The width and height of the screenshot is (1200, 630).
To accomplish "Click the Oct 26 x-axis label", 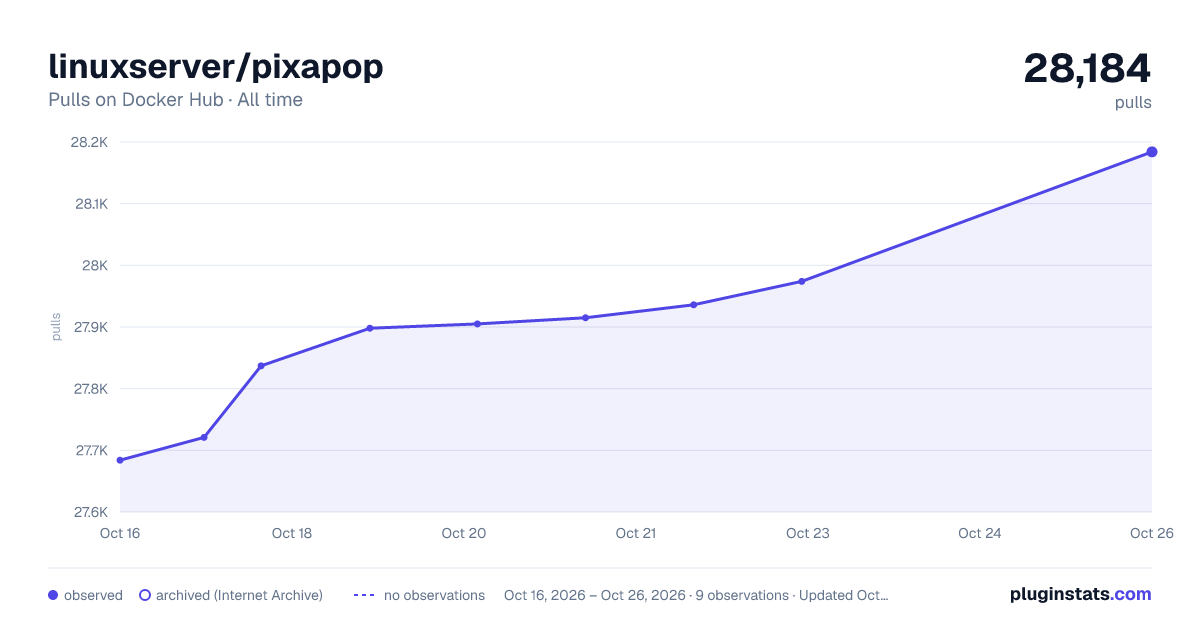I will pos(1151,533).
